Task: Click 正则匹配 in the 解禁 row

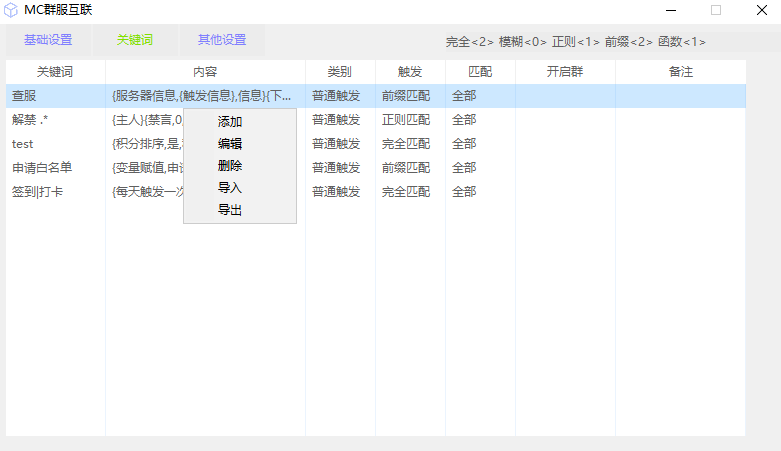Action: point(406,120)
